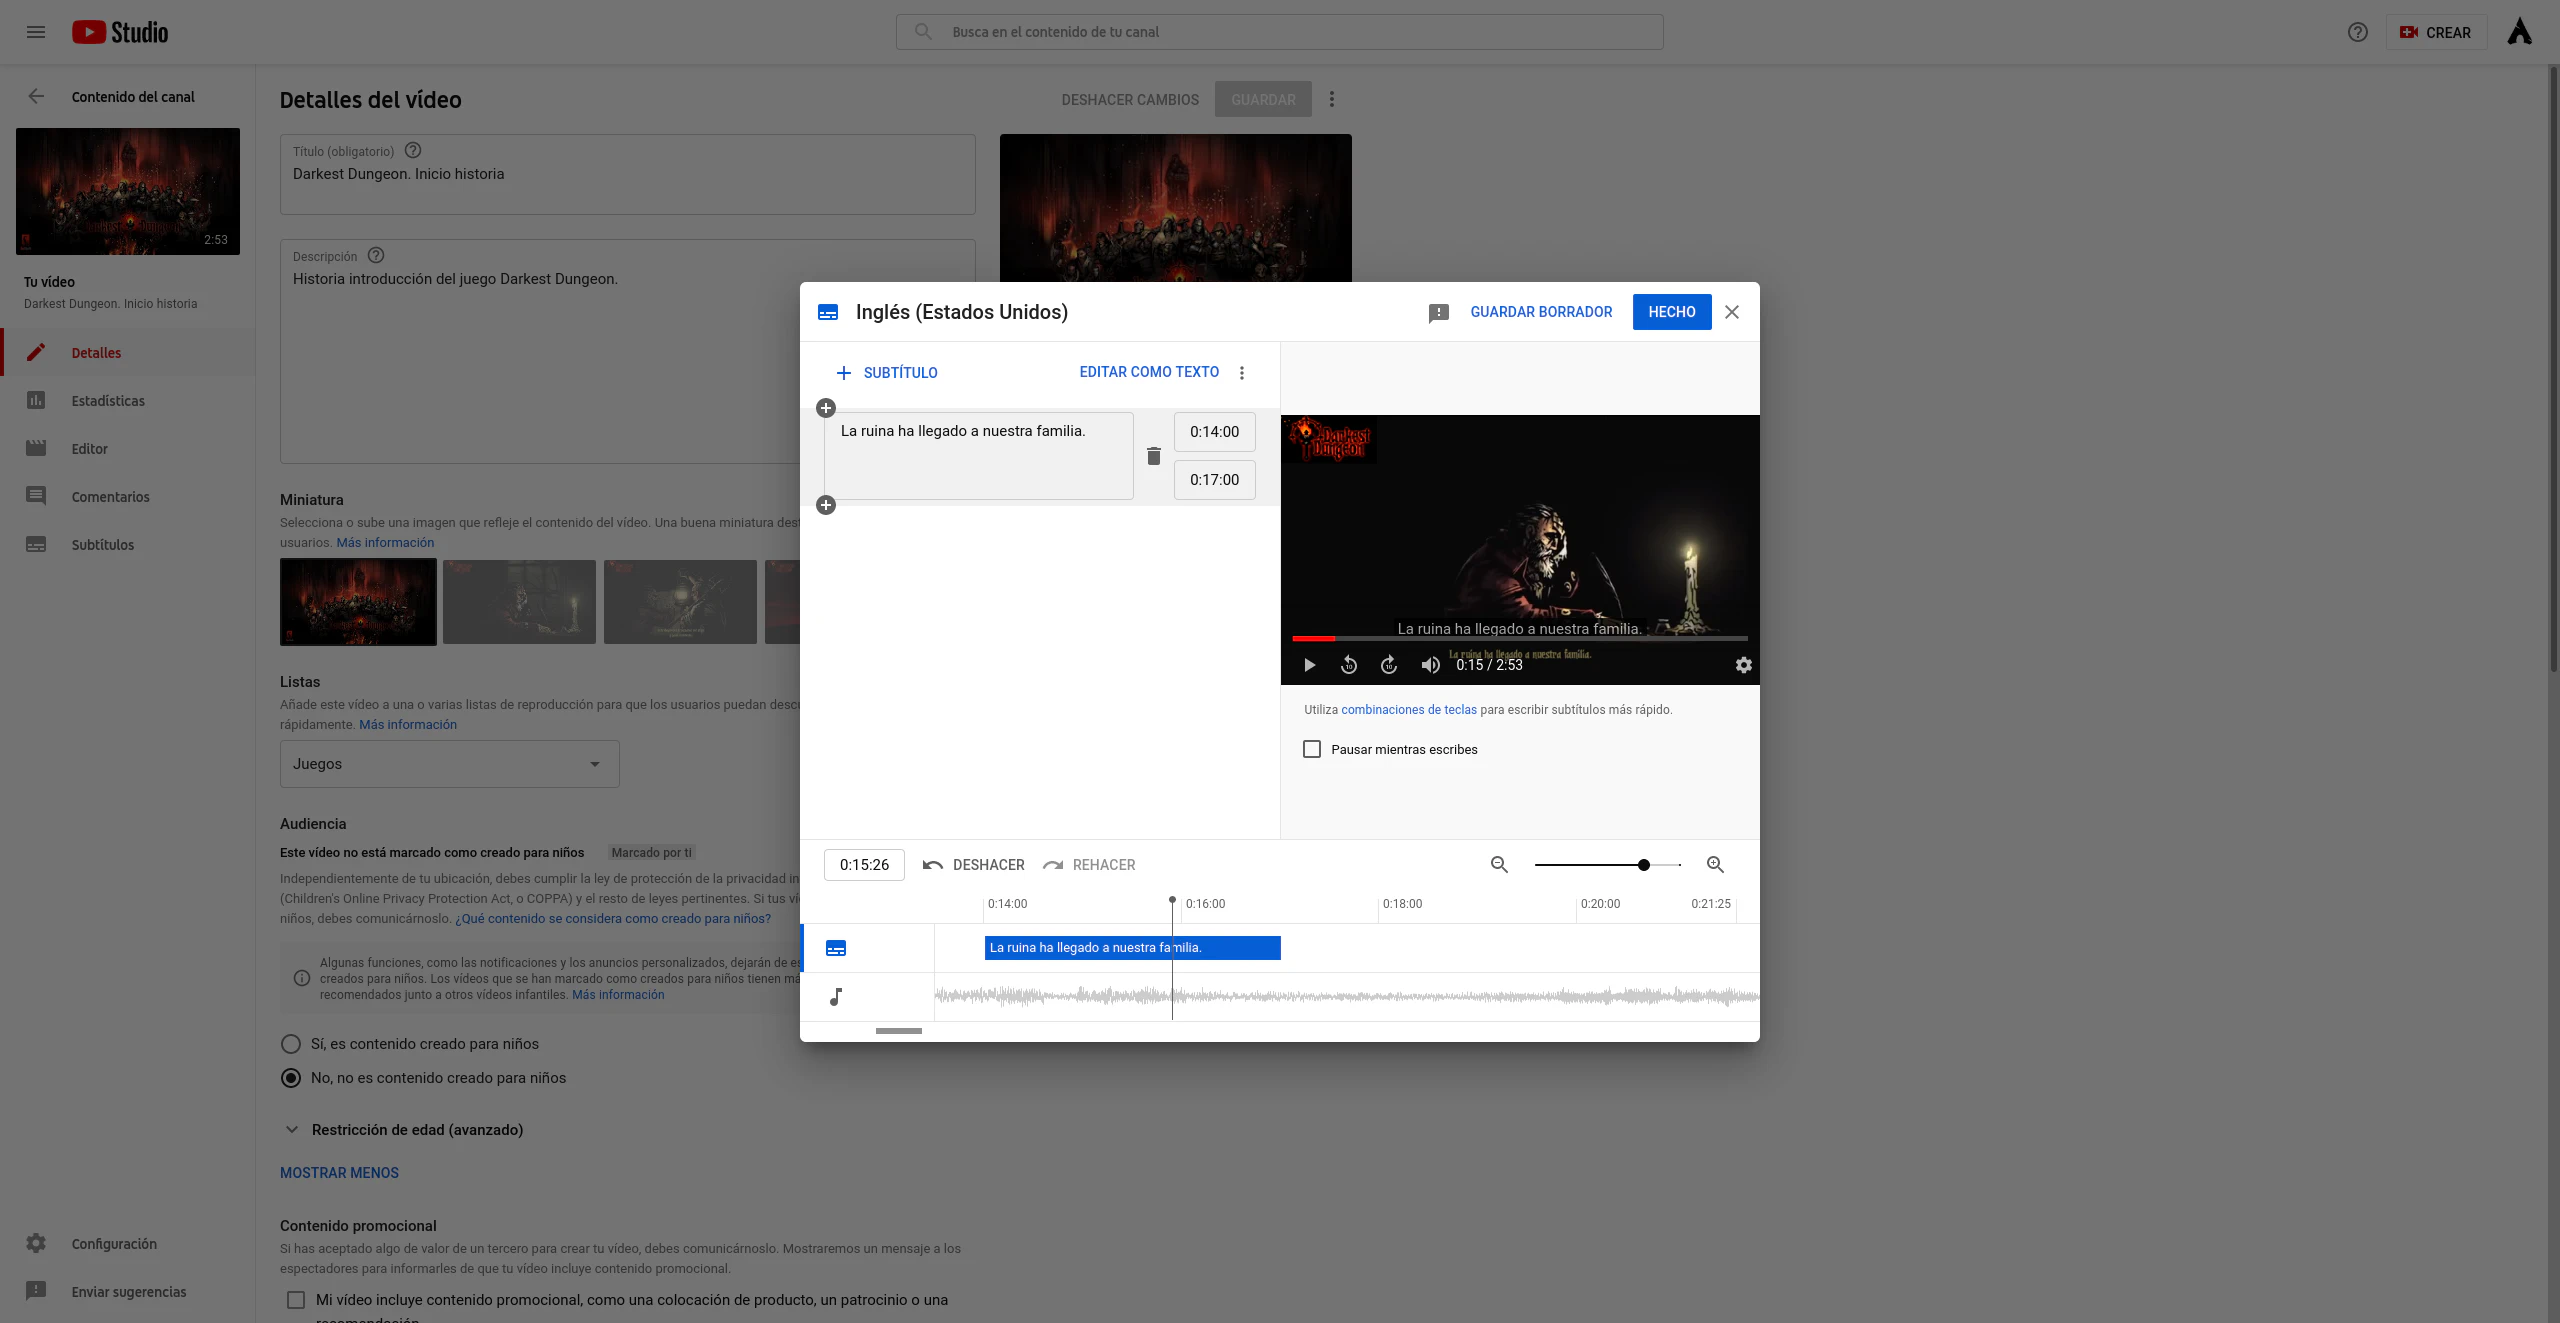Zoom out the timeline with the magnifier

click(1499, 865)
